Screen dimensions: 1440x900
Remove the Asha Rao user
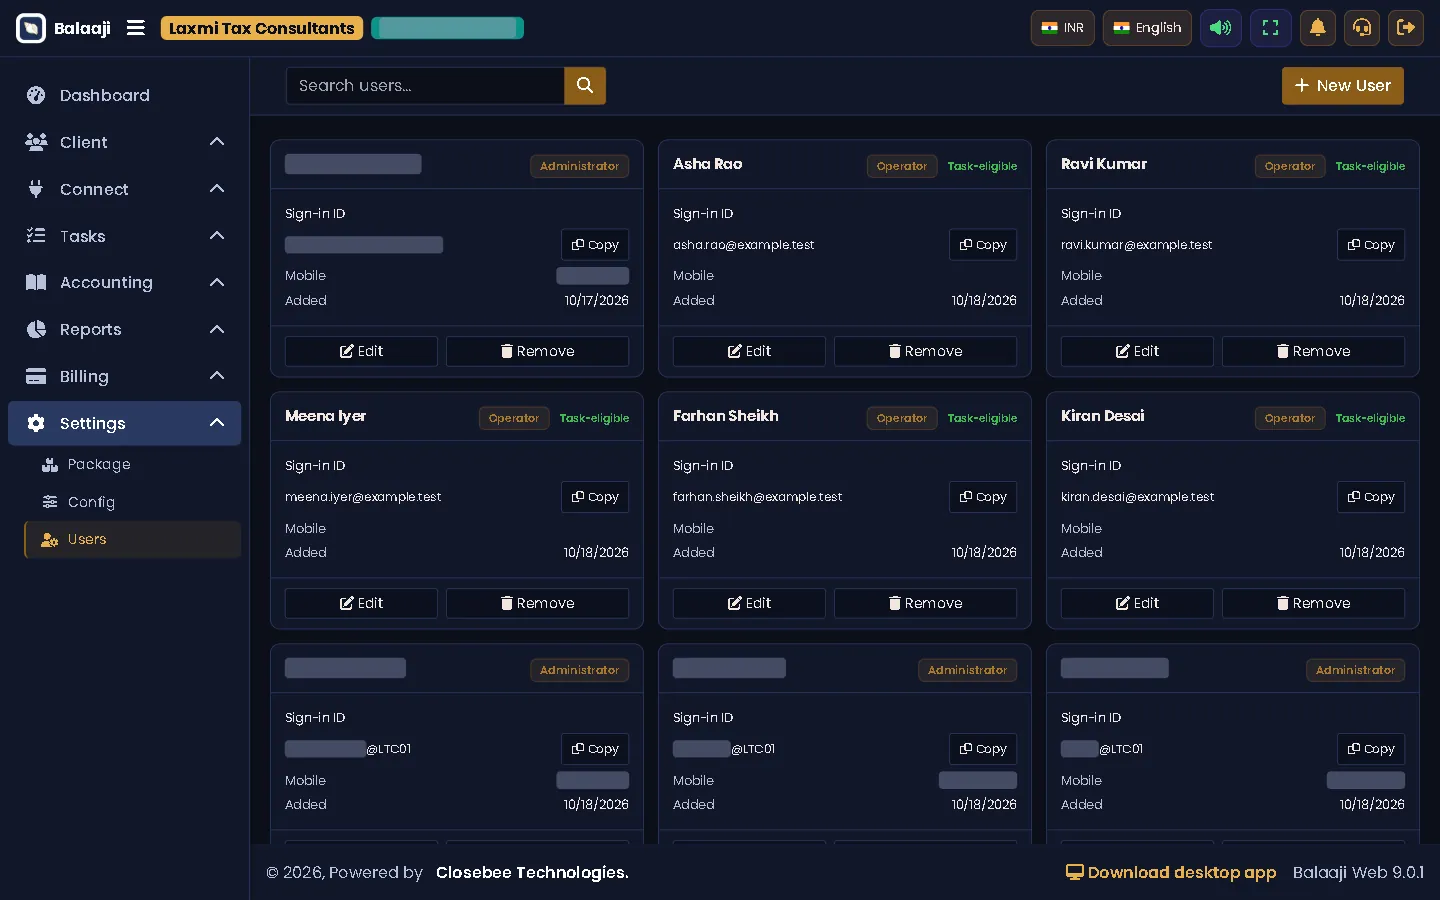pos(925,351)
